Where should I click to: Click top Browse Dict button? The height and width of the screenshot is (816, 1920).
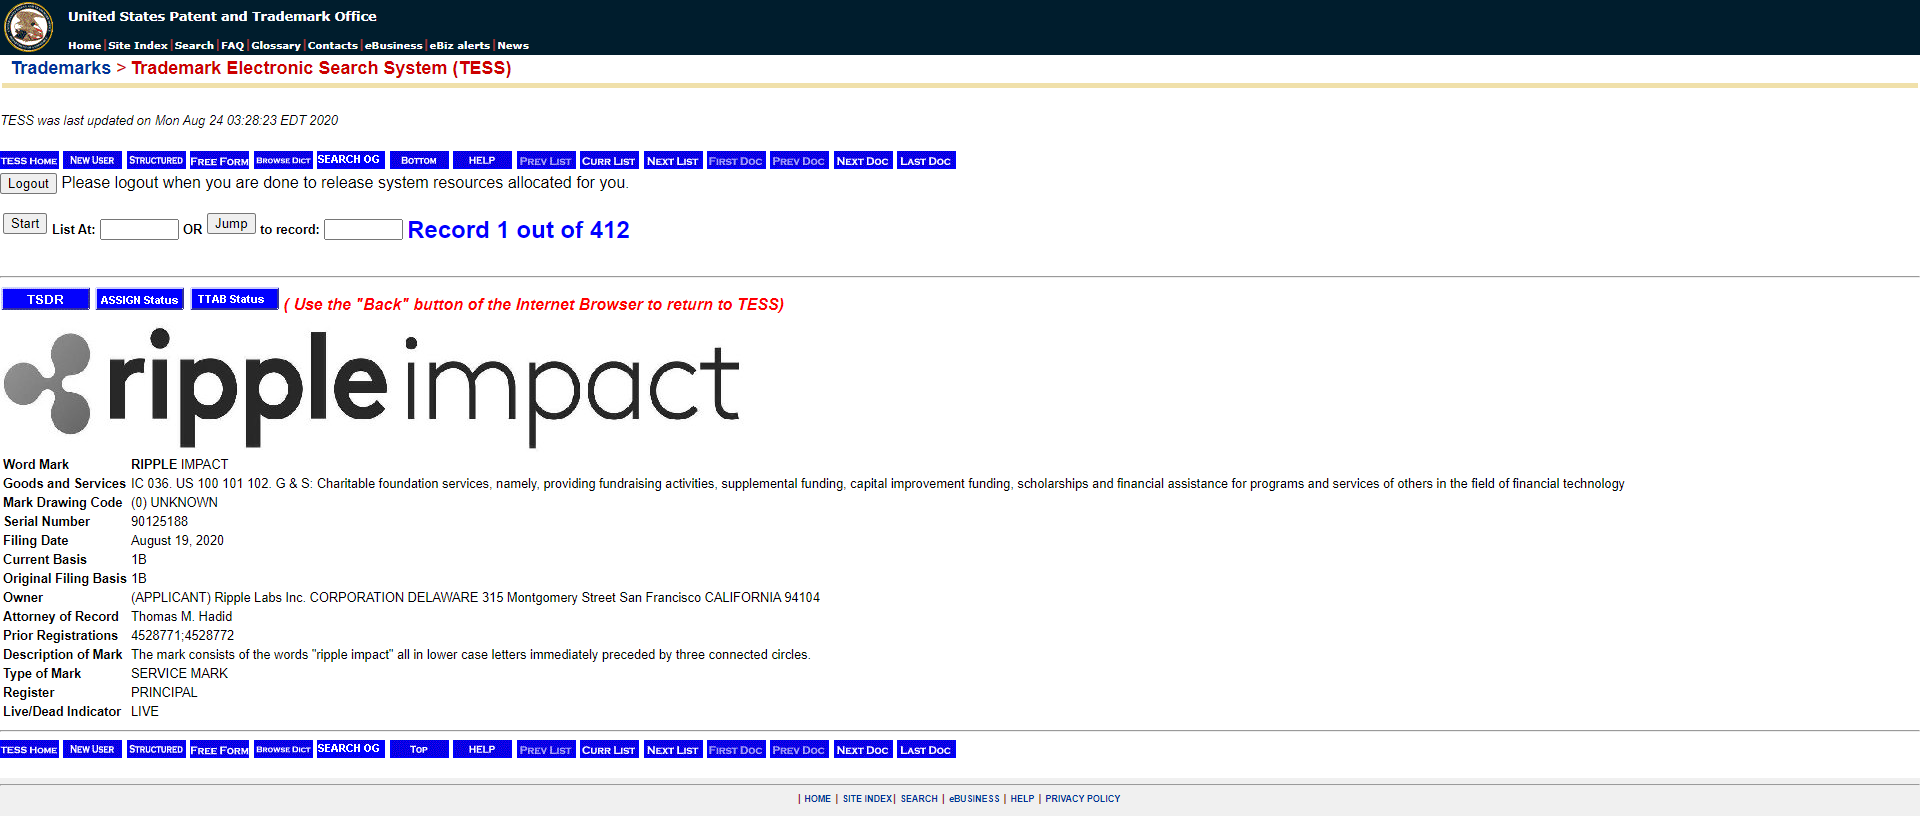pos(283,160)
